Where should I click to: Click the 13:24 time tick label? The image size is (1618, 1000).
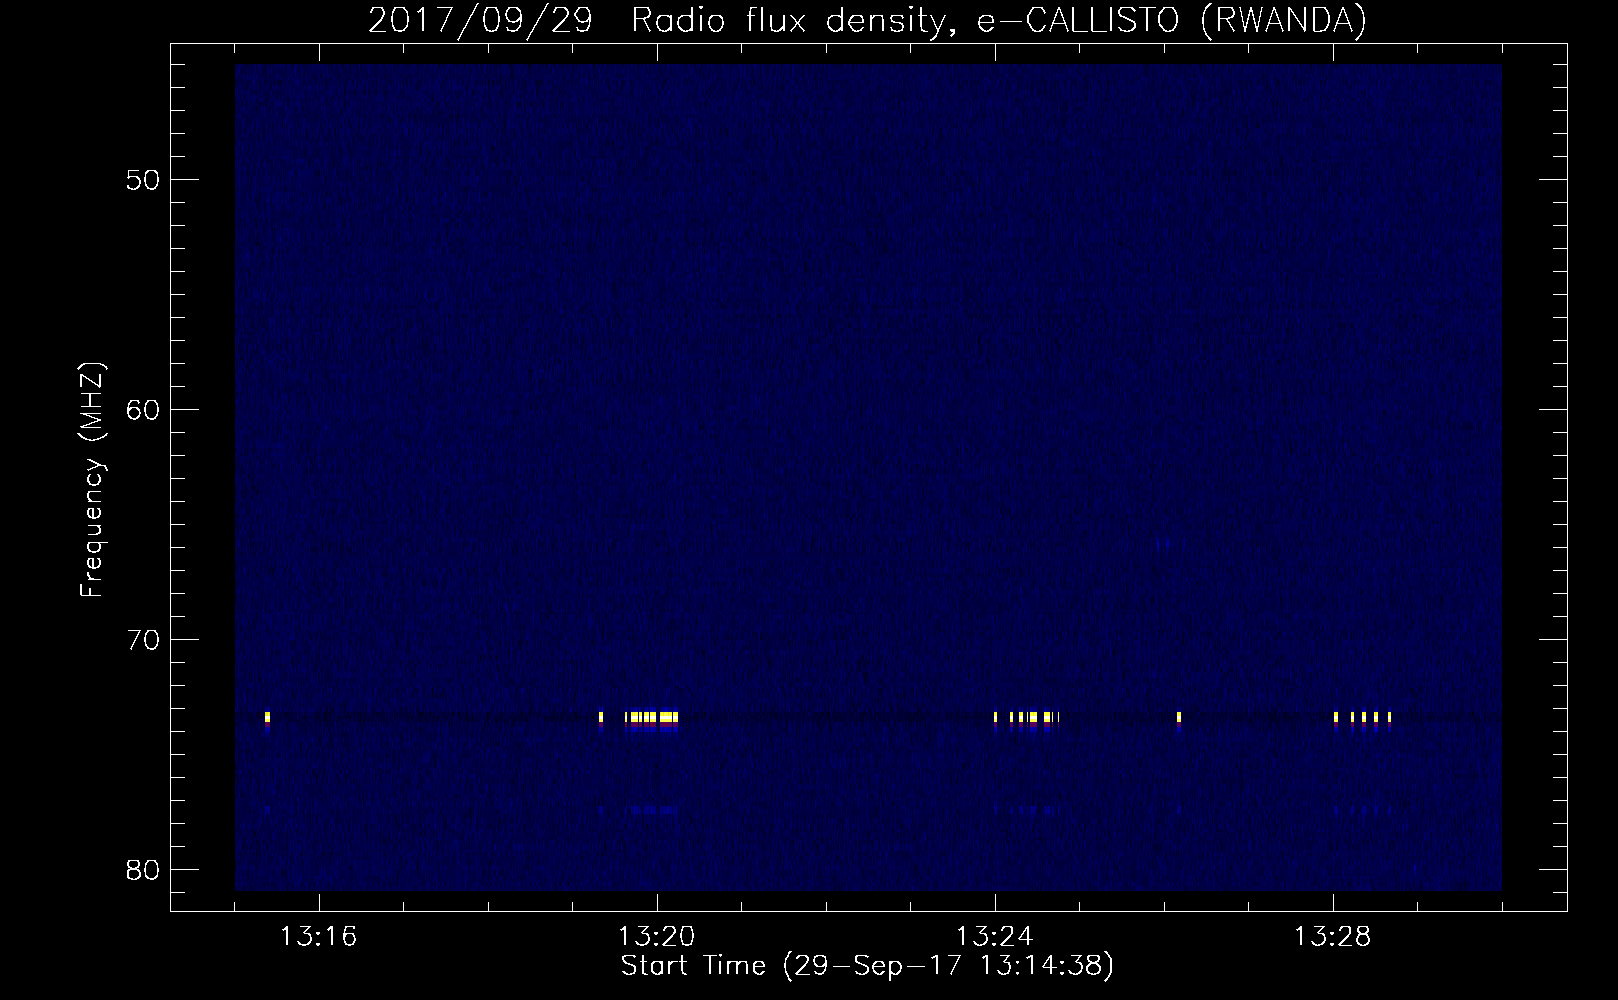point(995,937)
